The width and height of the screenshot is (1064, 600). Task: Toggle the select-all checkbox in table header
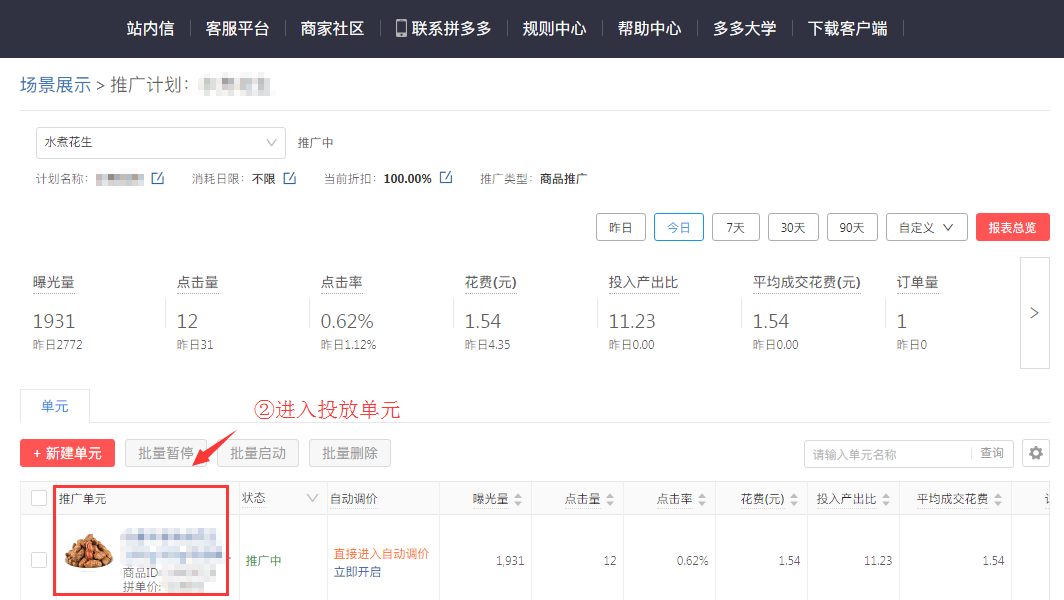39,498
